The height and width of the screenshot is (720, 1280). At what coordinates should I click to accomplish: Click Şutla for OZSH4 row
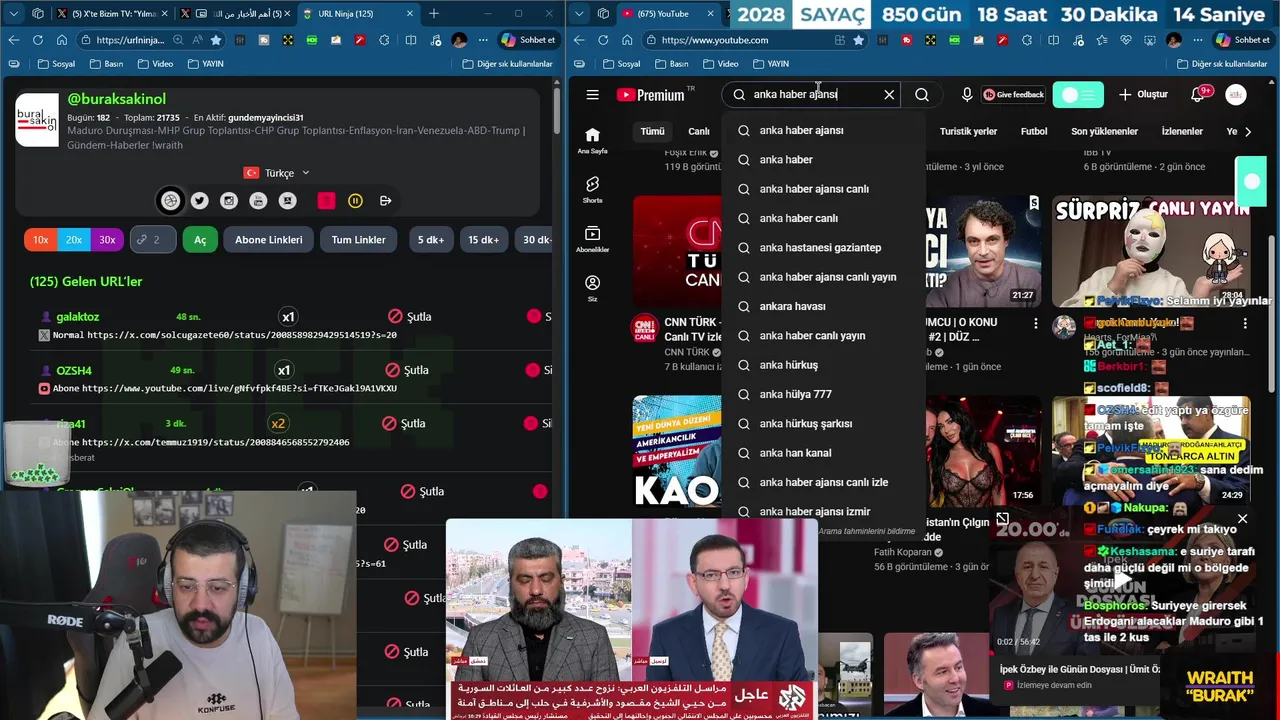(409, 370)
